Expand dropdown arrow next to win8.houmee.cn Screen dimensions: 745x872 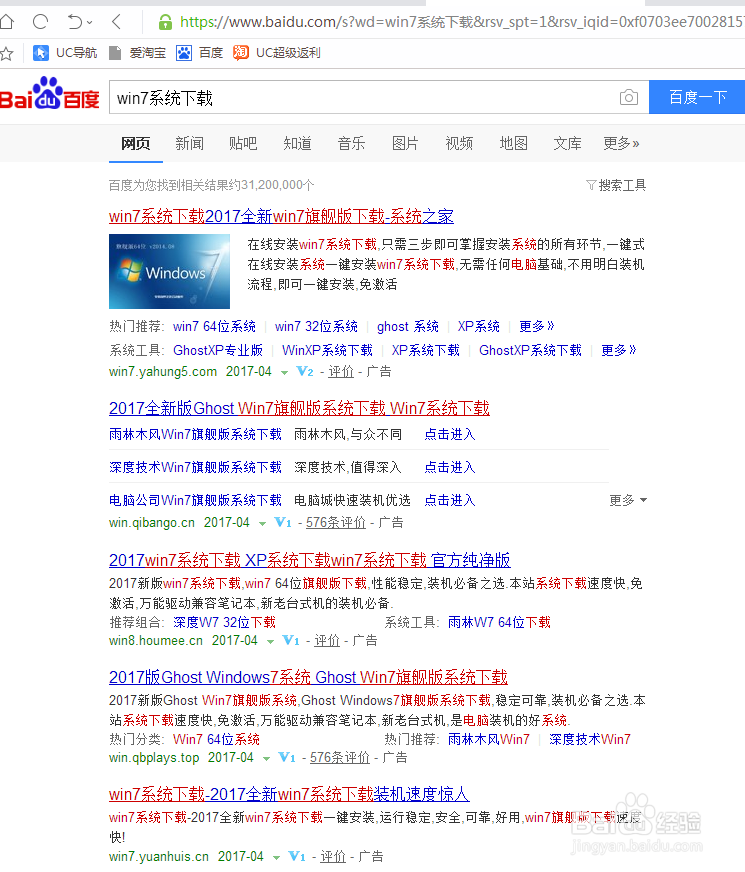point(270,642)
